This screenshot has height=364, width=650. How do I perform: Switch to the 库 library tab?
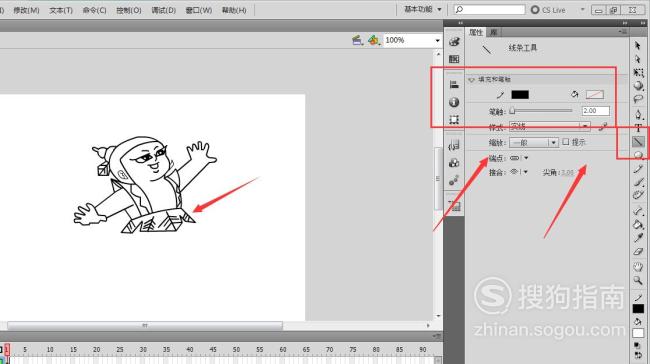click(493, 32)
